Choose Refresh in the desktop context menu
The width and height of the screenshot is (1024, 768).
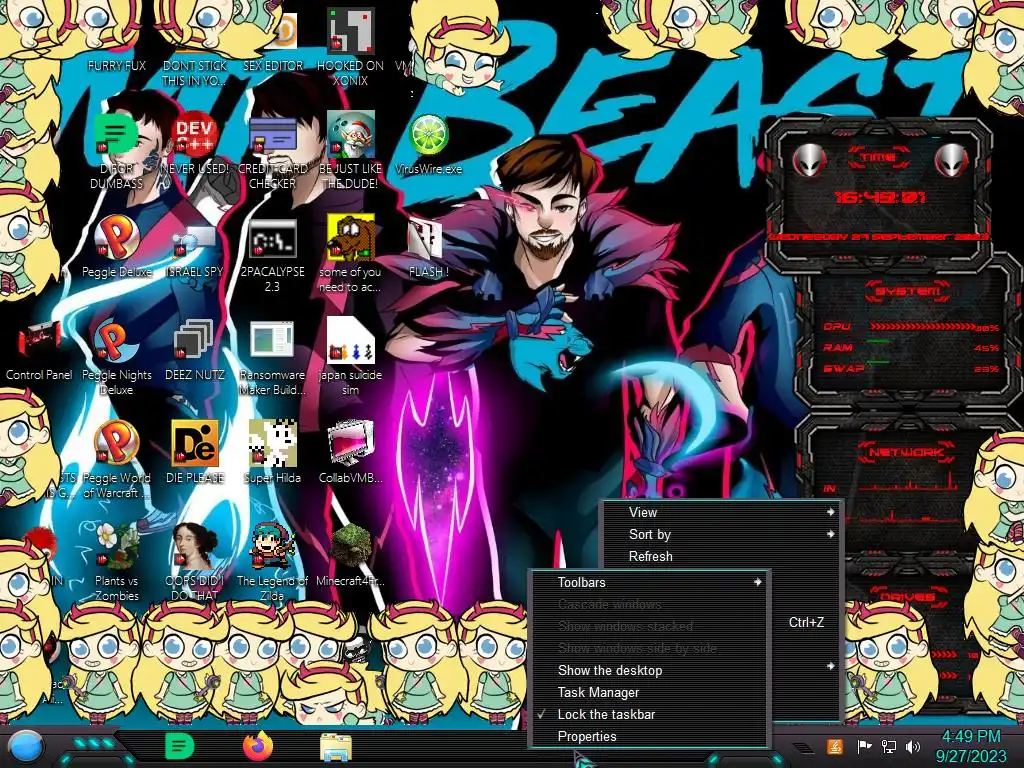pos(722,556)
